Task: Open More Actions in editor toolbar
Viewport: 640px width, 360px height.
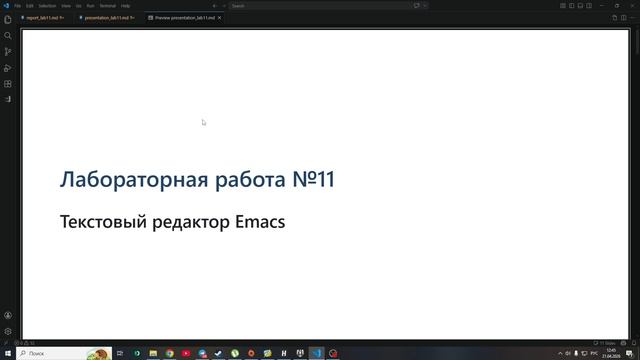Action: (x=633, y=18)
